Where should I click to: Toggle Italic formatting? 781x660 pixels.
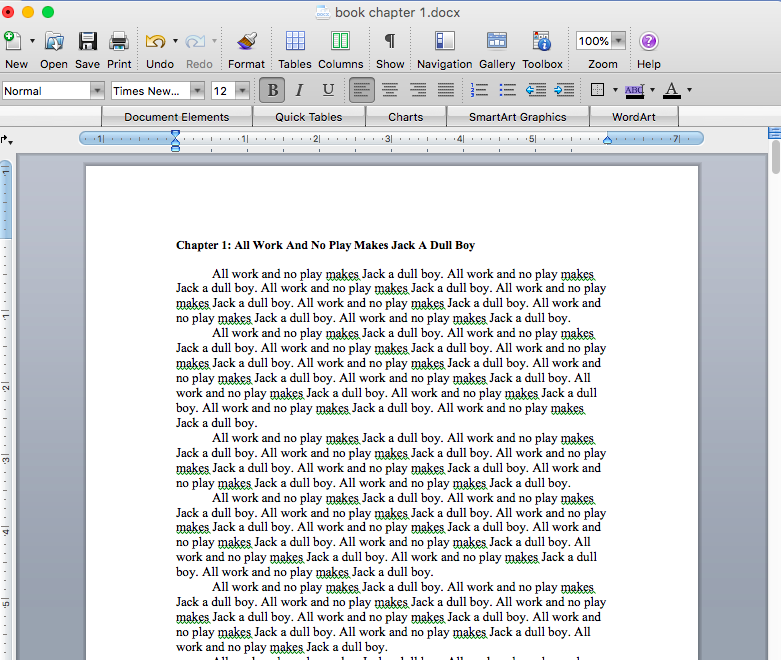pyautogui.click(x=299, y=90)
